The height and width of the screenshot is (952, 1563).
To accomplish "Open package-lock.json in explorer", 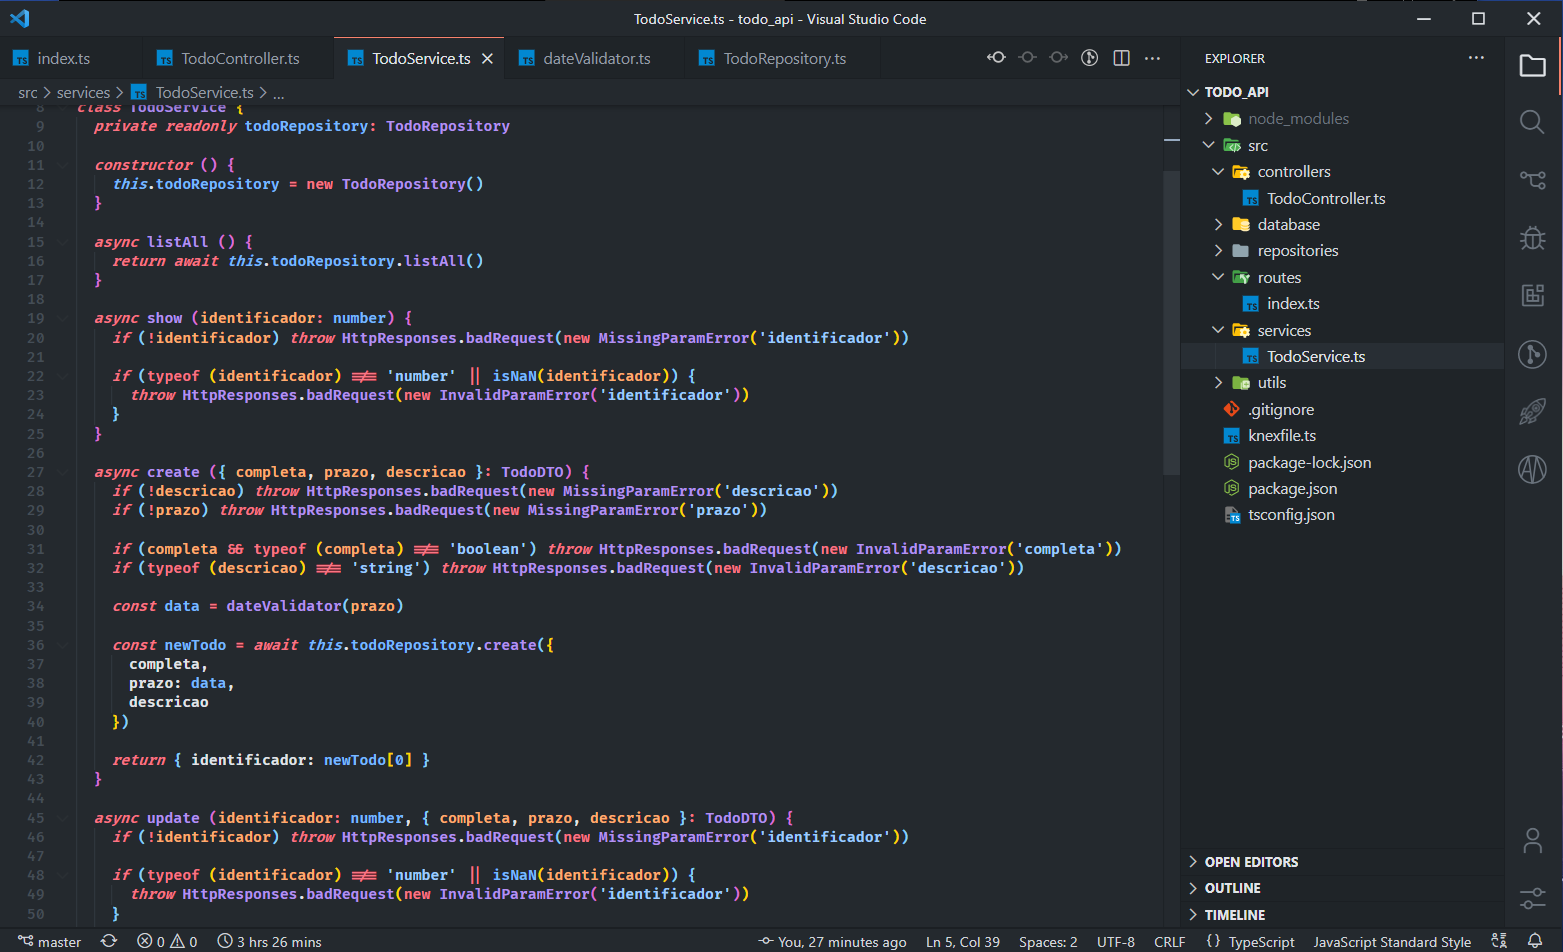I will pyautogui.click(x=1343, y=463).
